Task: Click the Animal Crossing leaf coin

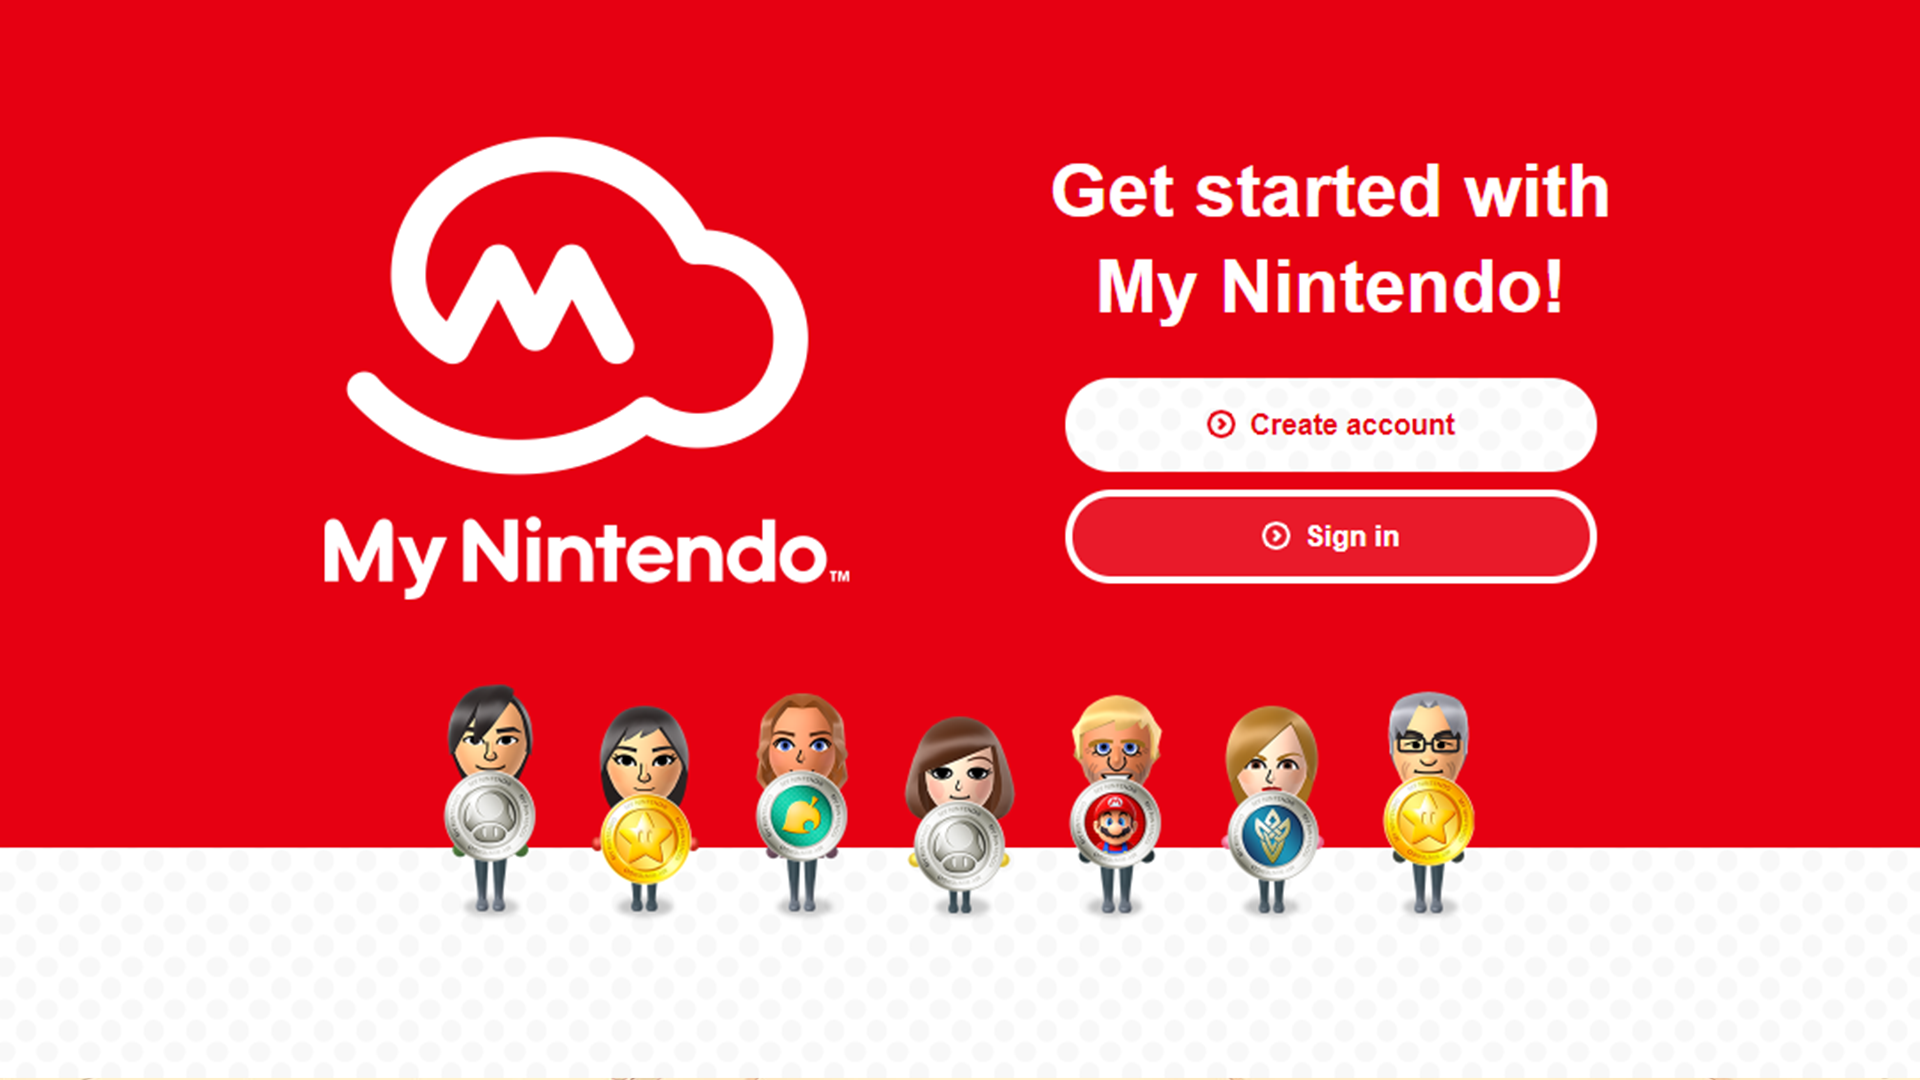Action: tap(801, 815)
